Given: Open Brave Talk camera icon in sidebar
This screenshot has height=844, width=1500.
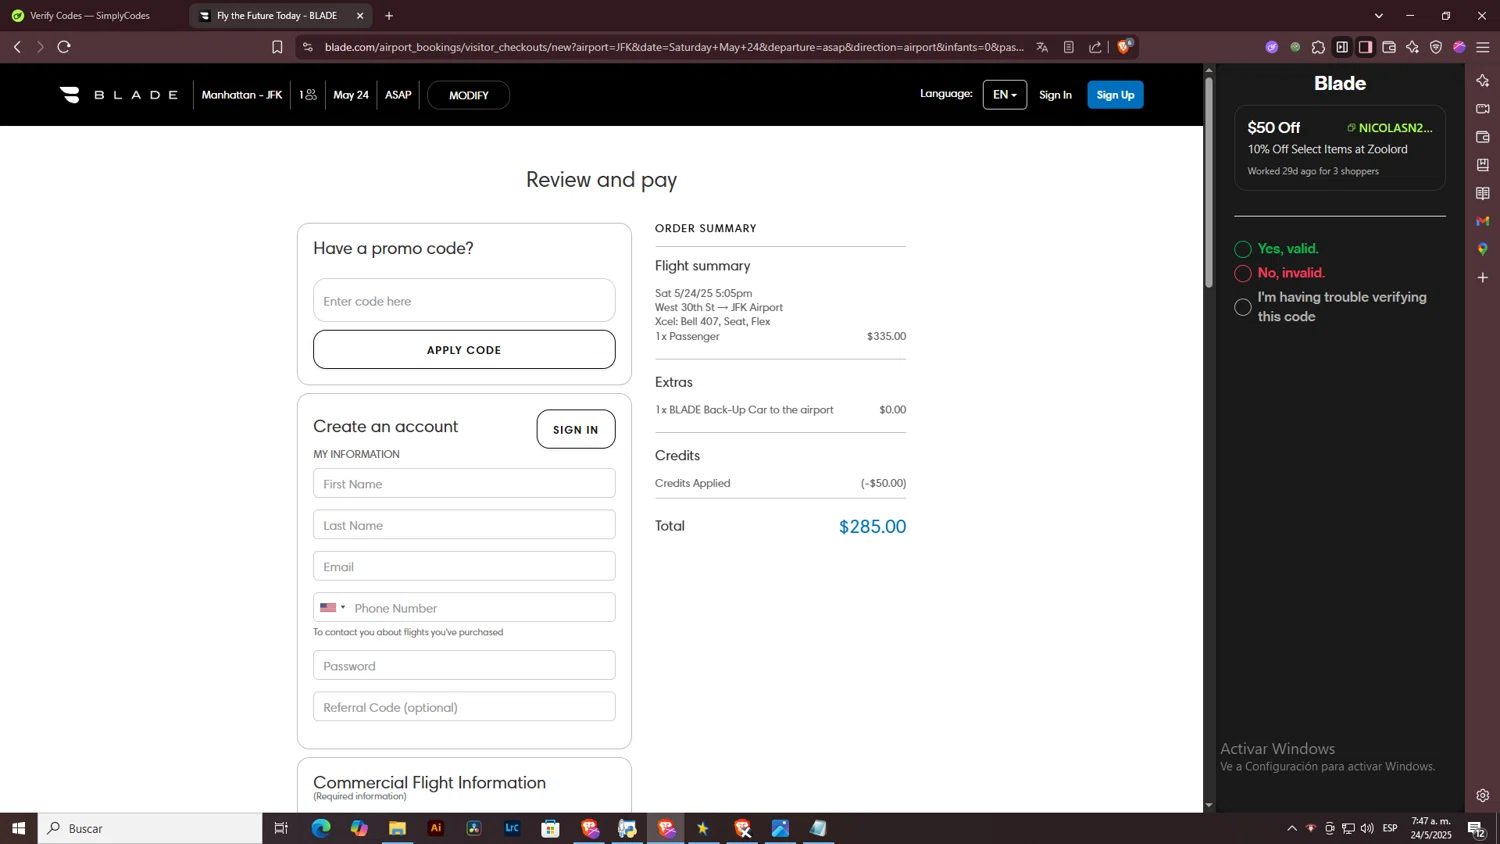Looking at the screenshot, I should (x=1483, y=108).
